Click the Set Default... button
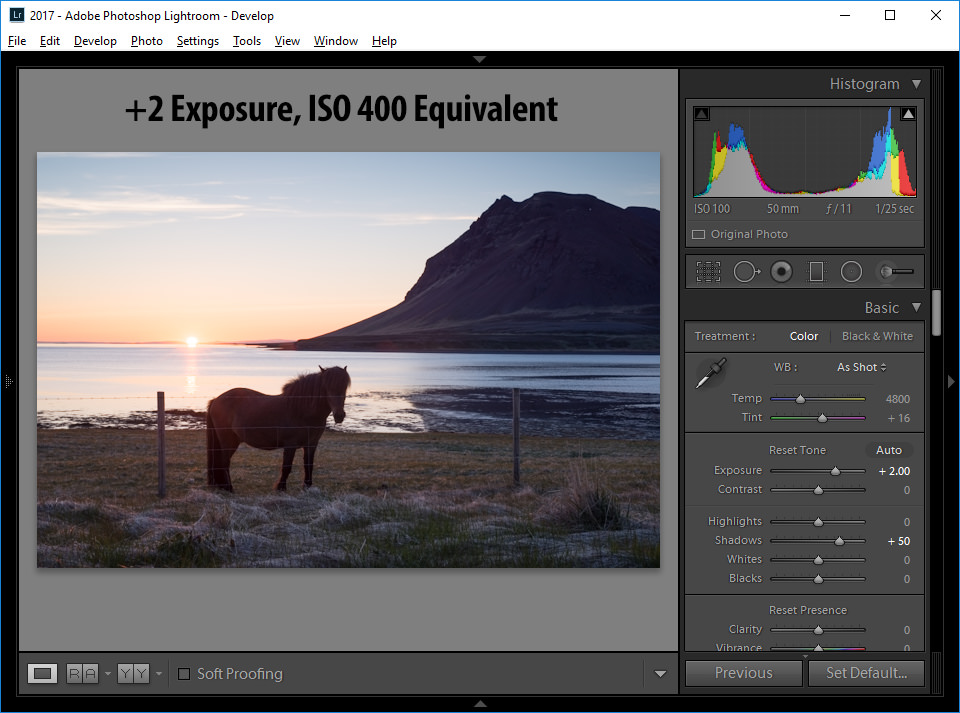This screenshot has width=960, height=713. click(866, 673)
